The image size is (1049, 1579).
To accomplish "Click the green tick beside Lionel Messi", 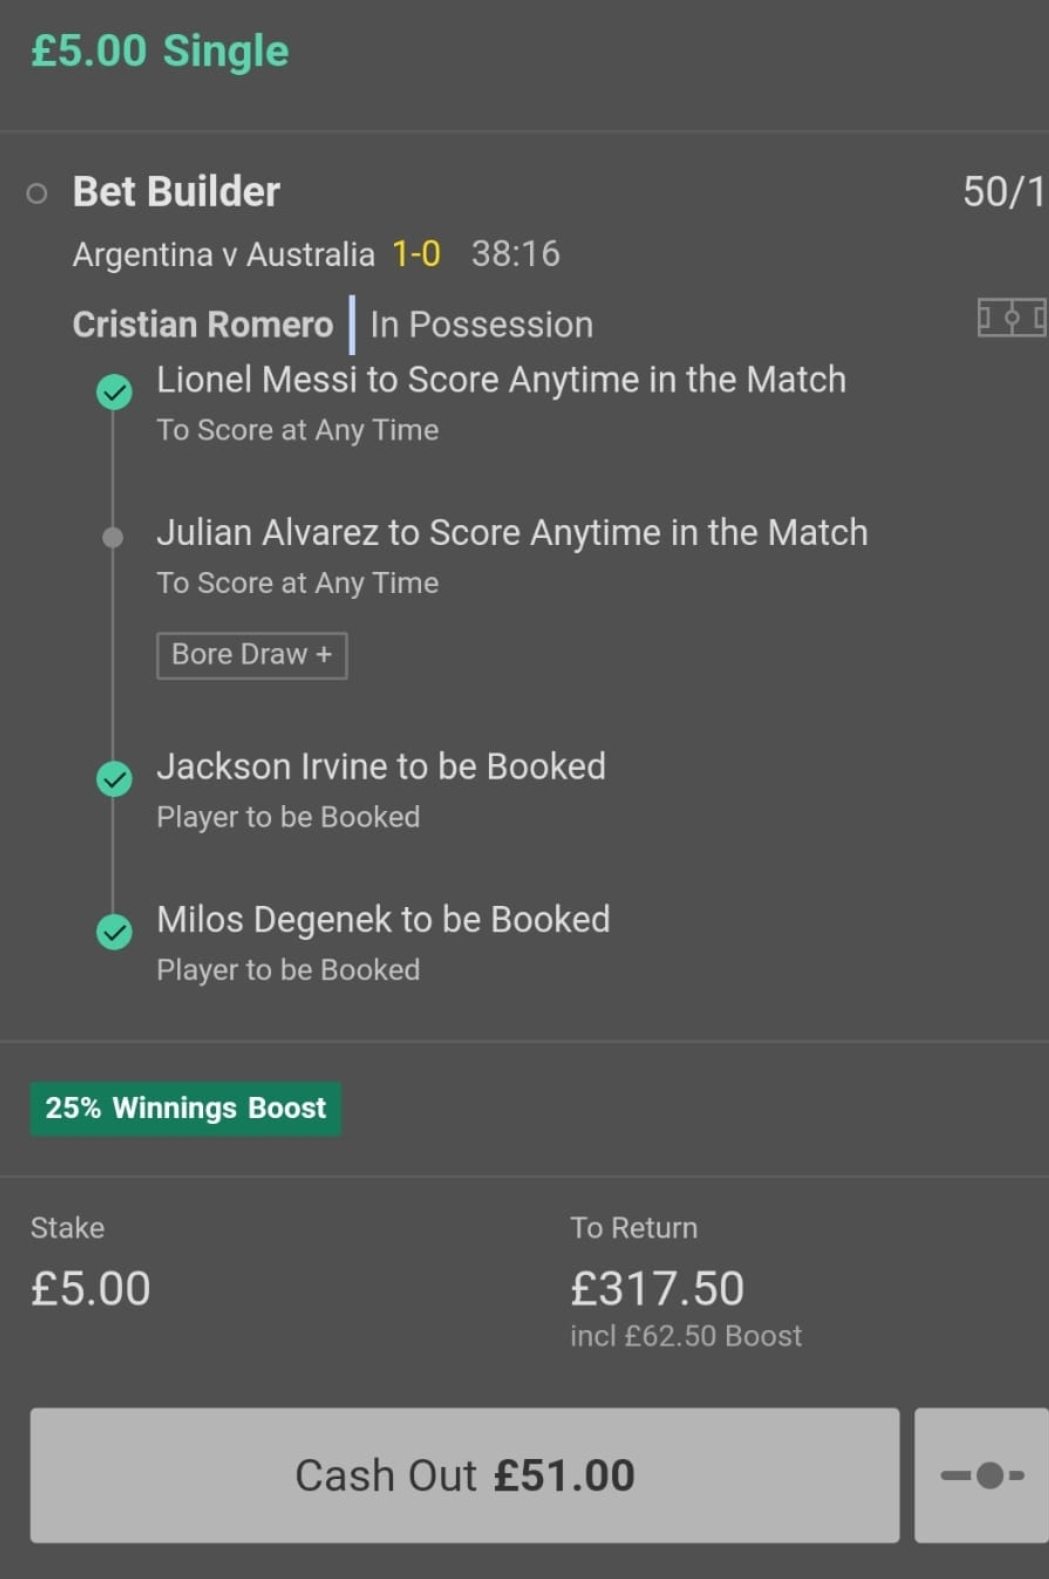I will tap(114, 391).
